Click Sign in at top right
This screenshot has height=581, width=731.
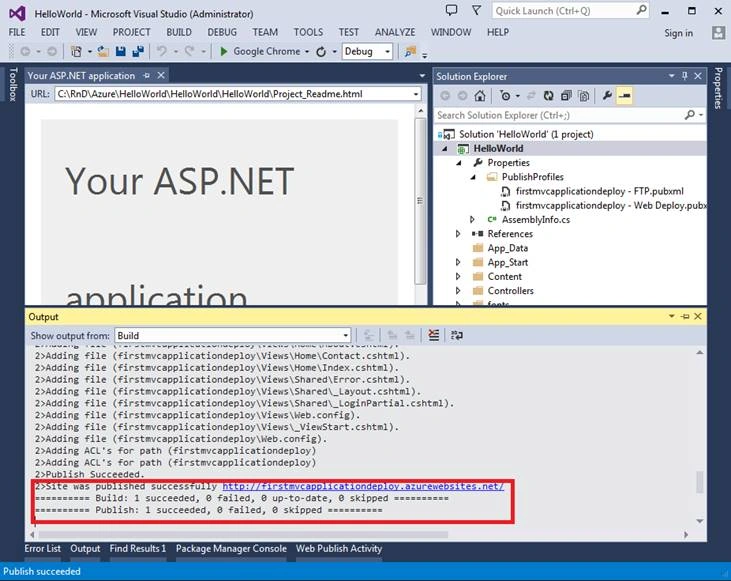[x=678, y=33]
